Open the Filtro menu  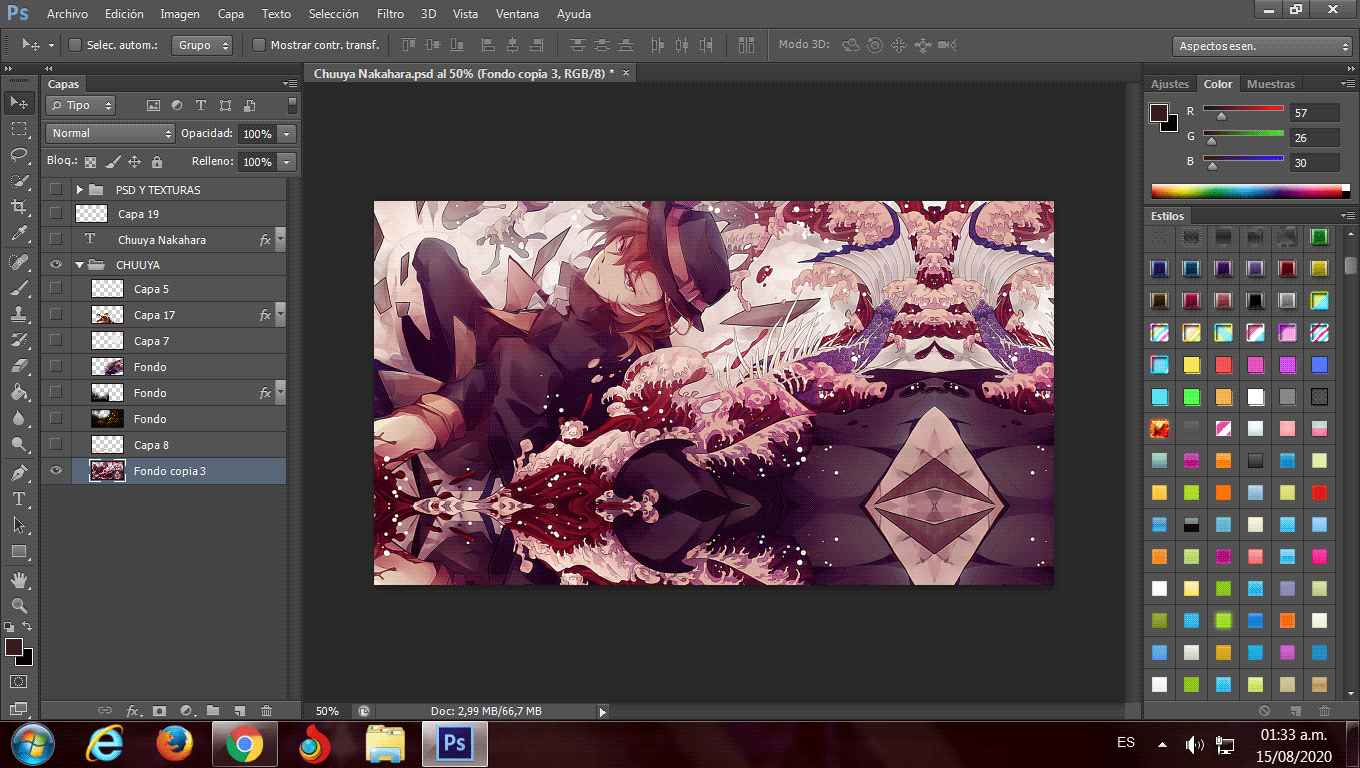(x=390, y=14)
